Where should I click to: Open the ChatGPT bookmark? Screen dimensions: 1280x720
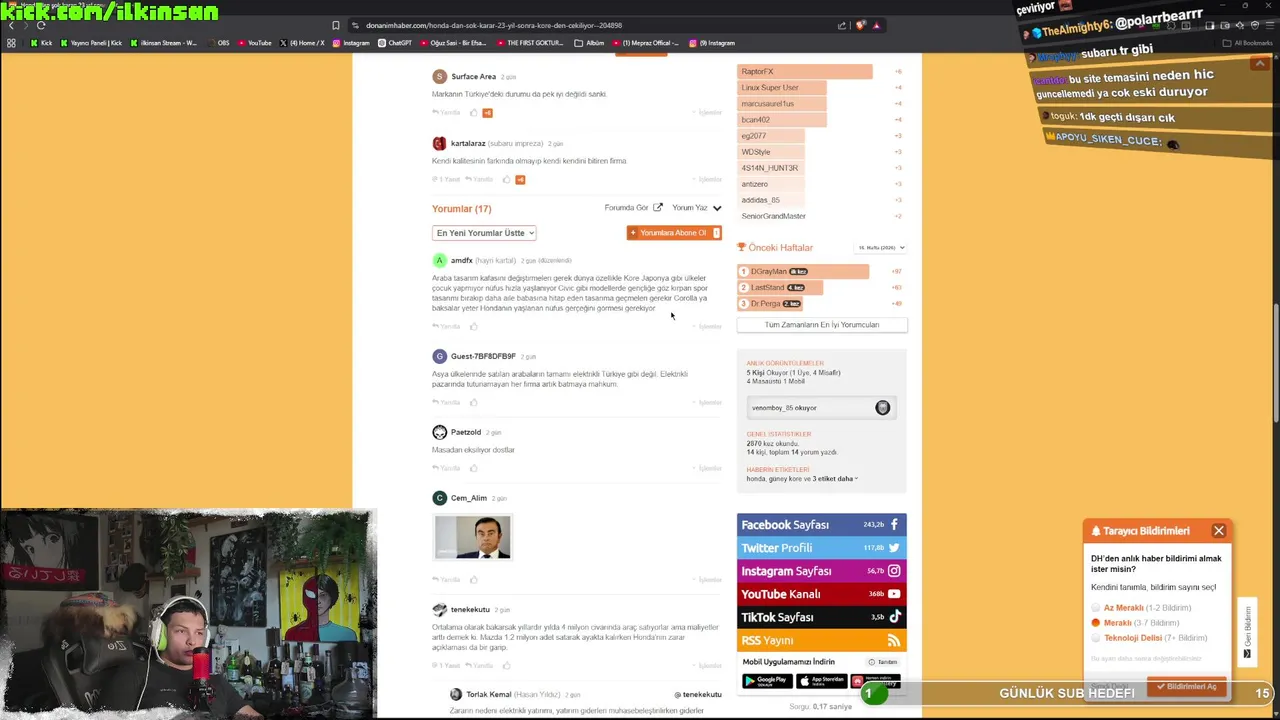[x=394, y=43]
